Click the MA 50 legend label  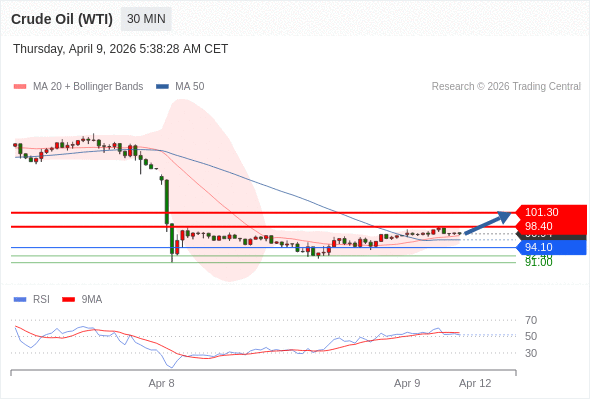190,87
